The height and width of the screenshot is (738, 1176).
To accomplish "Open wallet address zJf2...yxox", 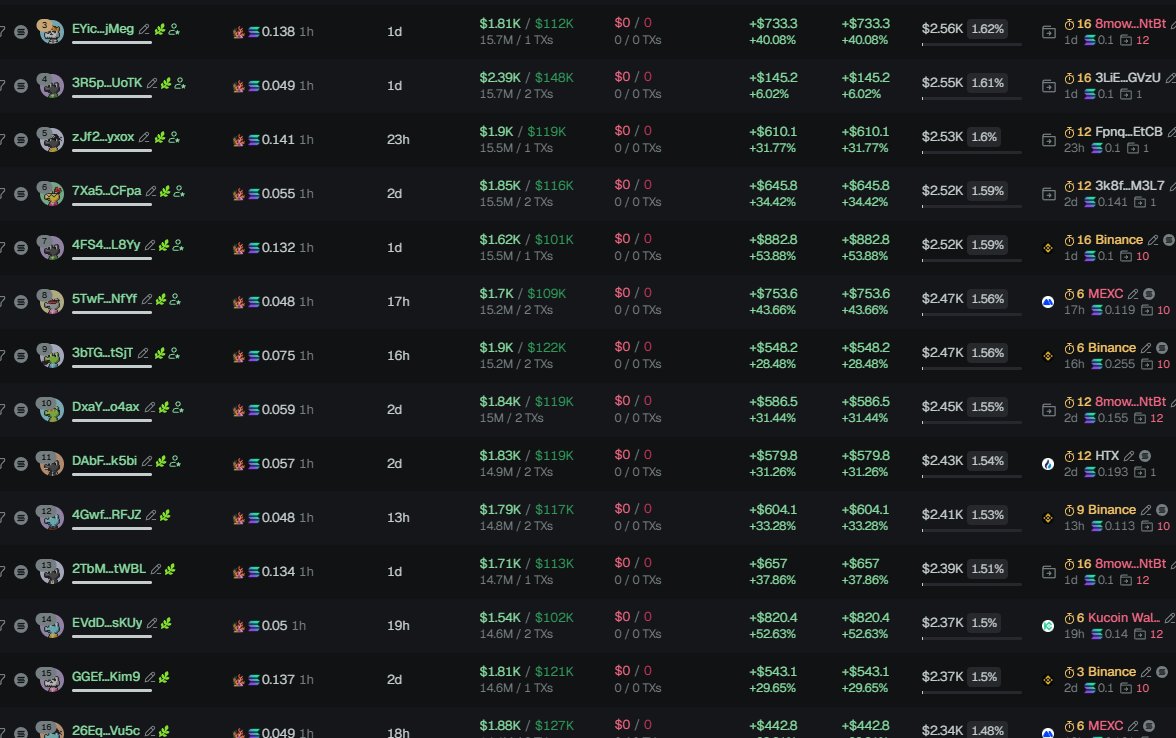I will click(103, 137).
